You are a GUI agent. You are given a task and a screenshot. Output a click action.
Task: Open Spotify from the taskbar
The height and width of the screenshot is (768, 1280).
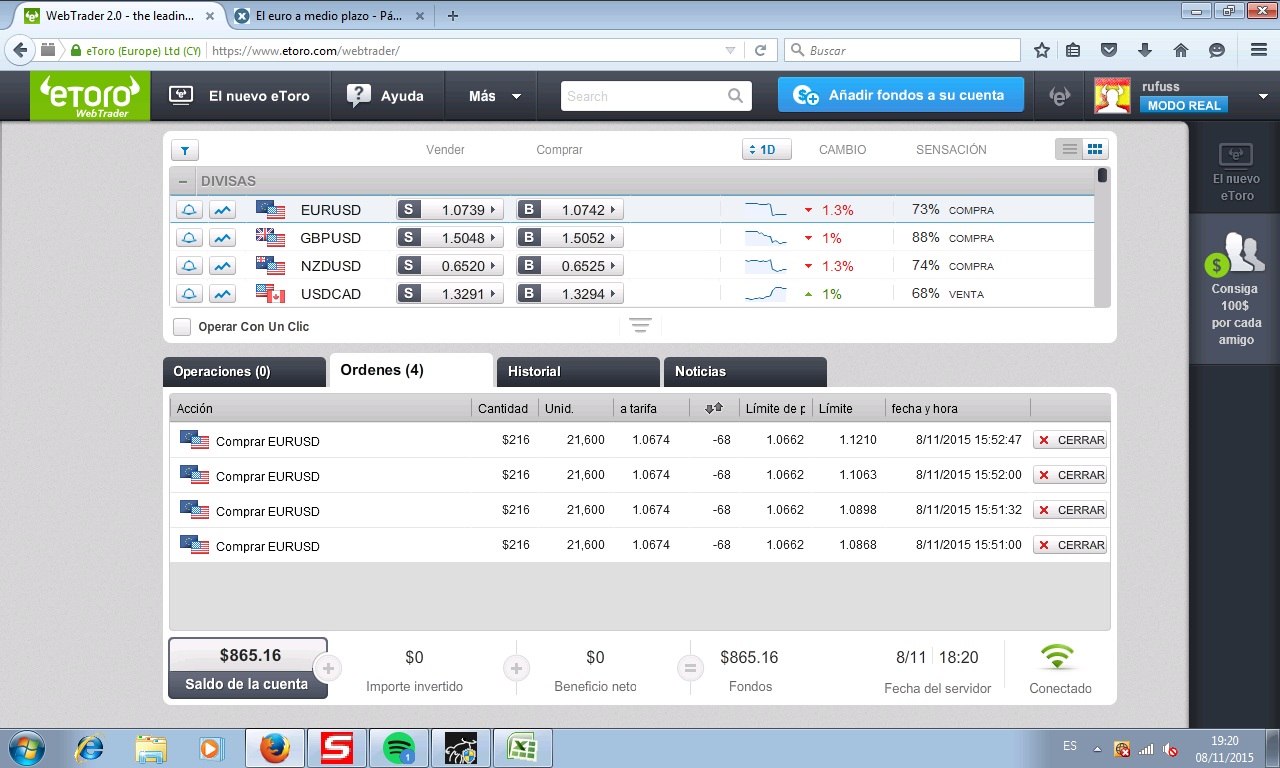pyautogui.click(x=399, y=748)
